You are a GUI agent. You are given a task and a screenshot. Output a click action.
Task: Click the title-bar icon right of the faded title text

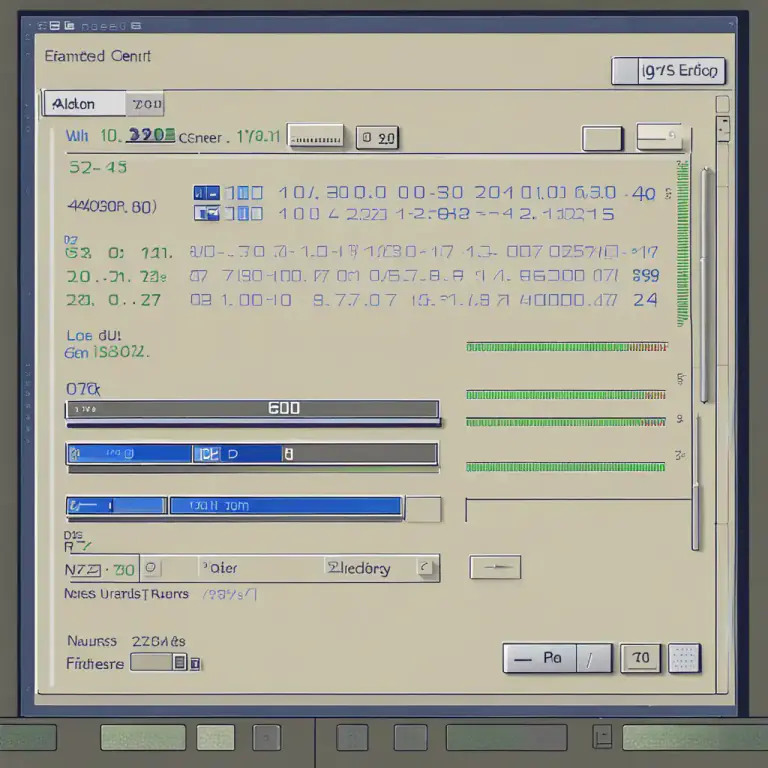coord(136,25)
